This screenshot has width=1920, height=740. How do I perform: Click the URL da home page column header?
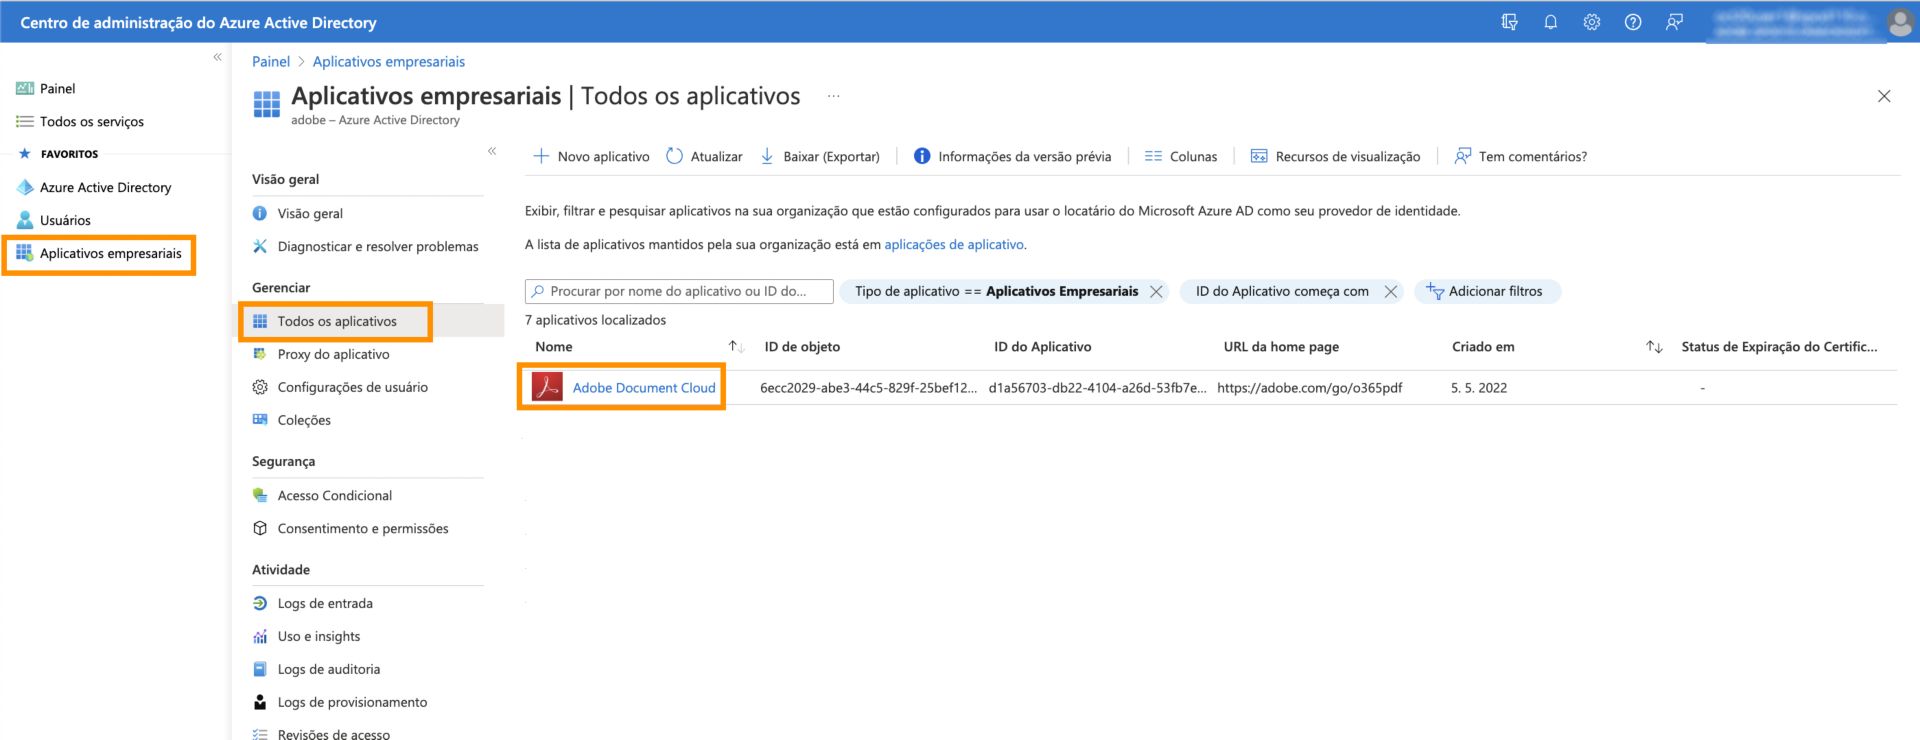[x=1281, y=346]
